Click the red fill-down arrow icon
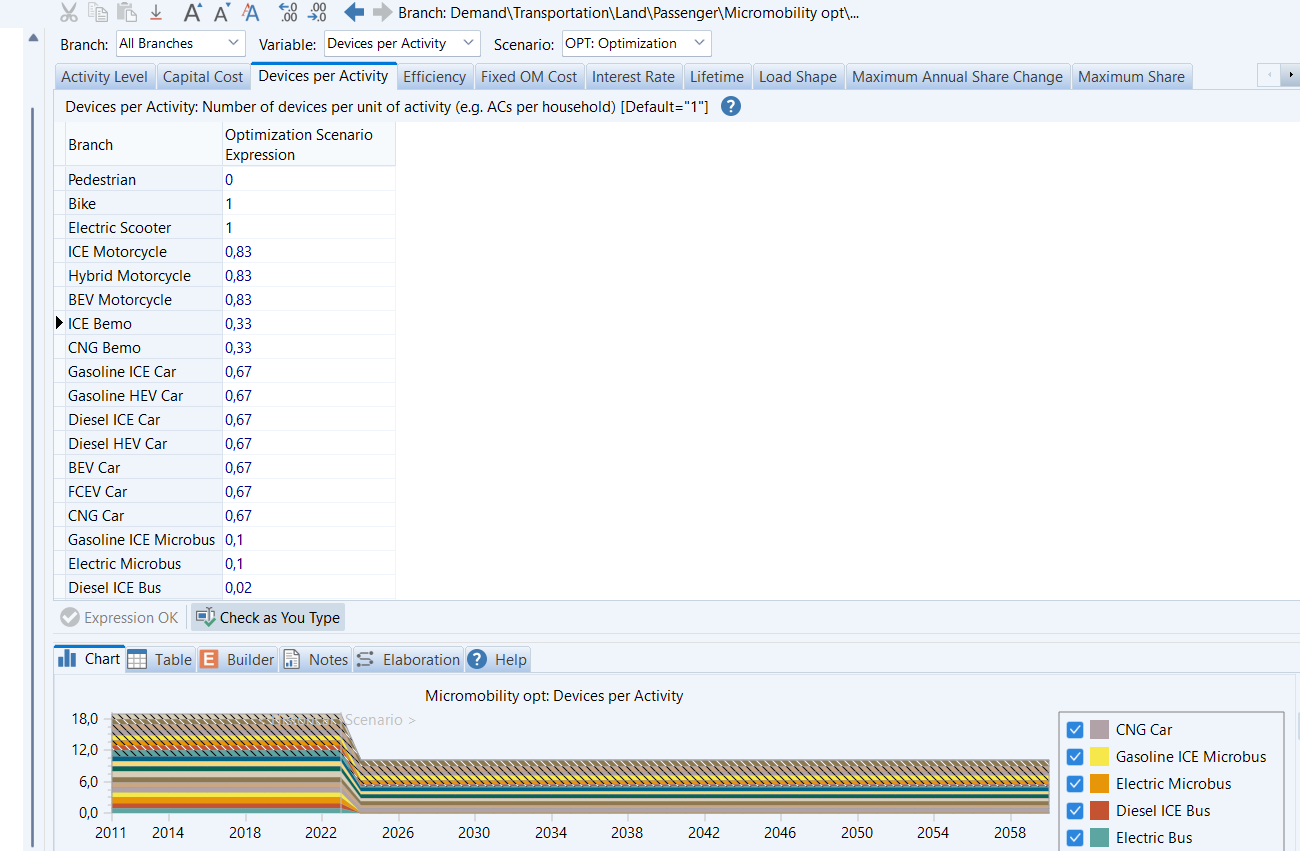Screen dimensions: 1300x851 156,12
